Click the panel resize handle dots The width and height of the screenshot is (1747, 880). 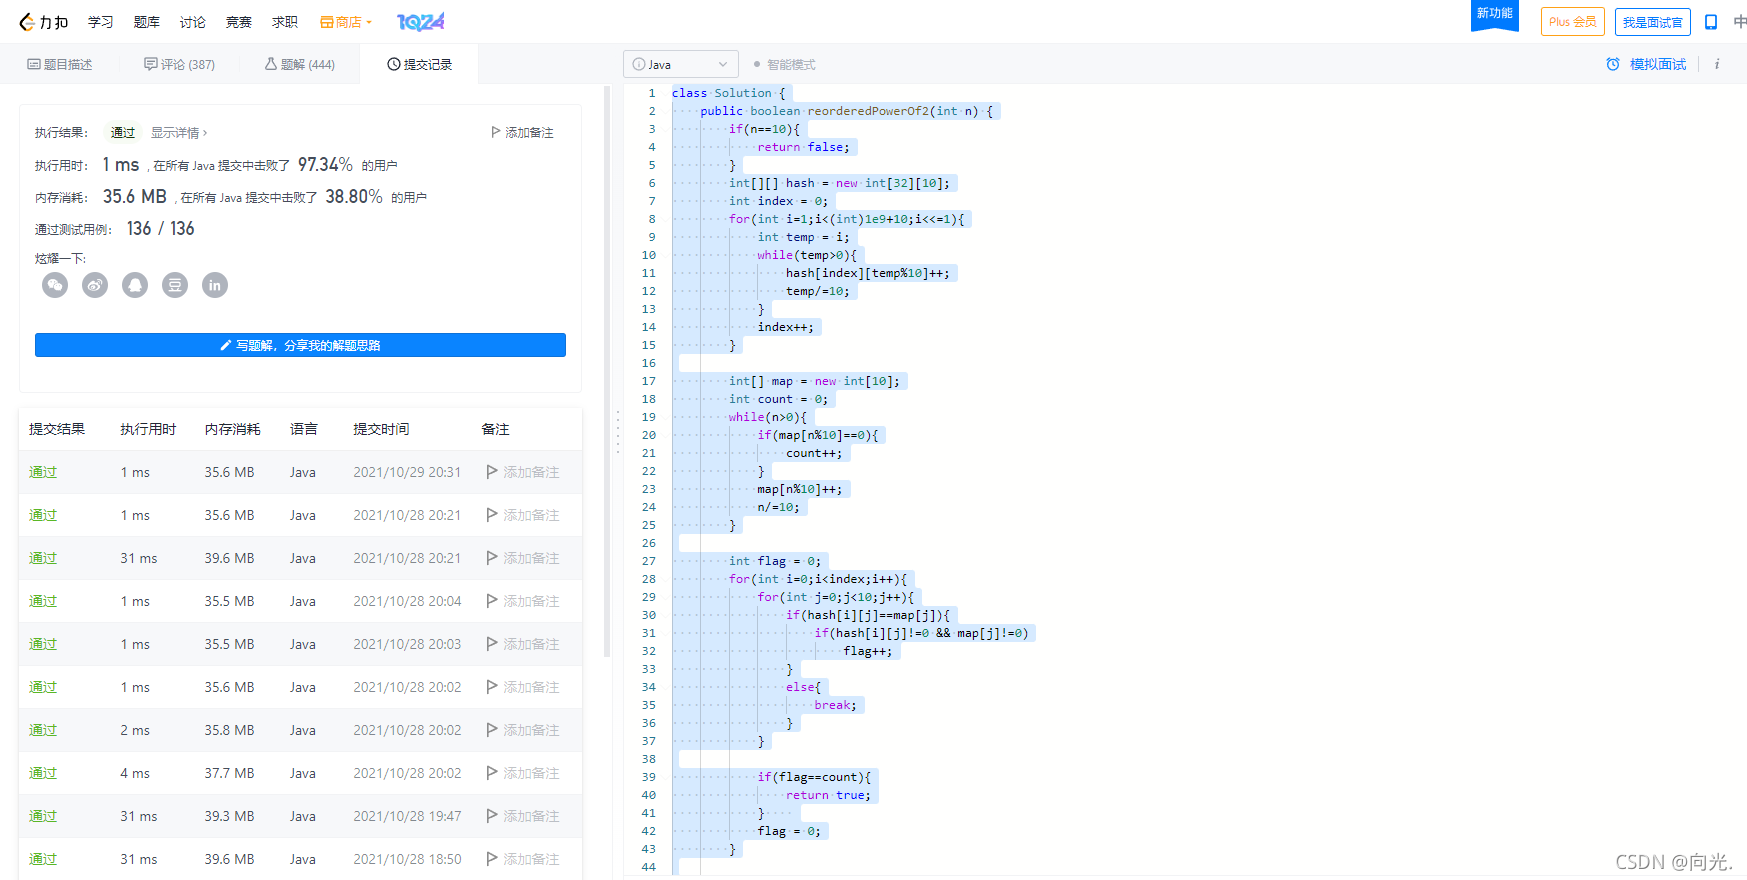(x=617, y=430)
